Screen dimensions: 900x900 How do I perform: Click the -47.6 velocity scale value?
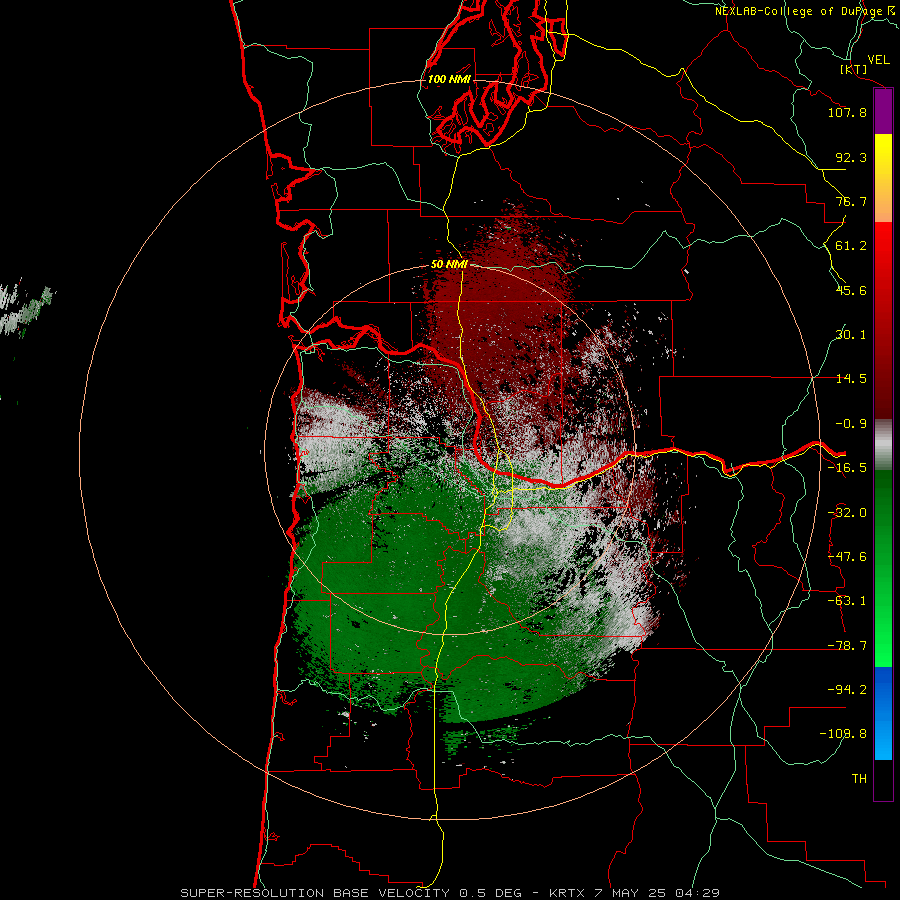[847, 557]
